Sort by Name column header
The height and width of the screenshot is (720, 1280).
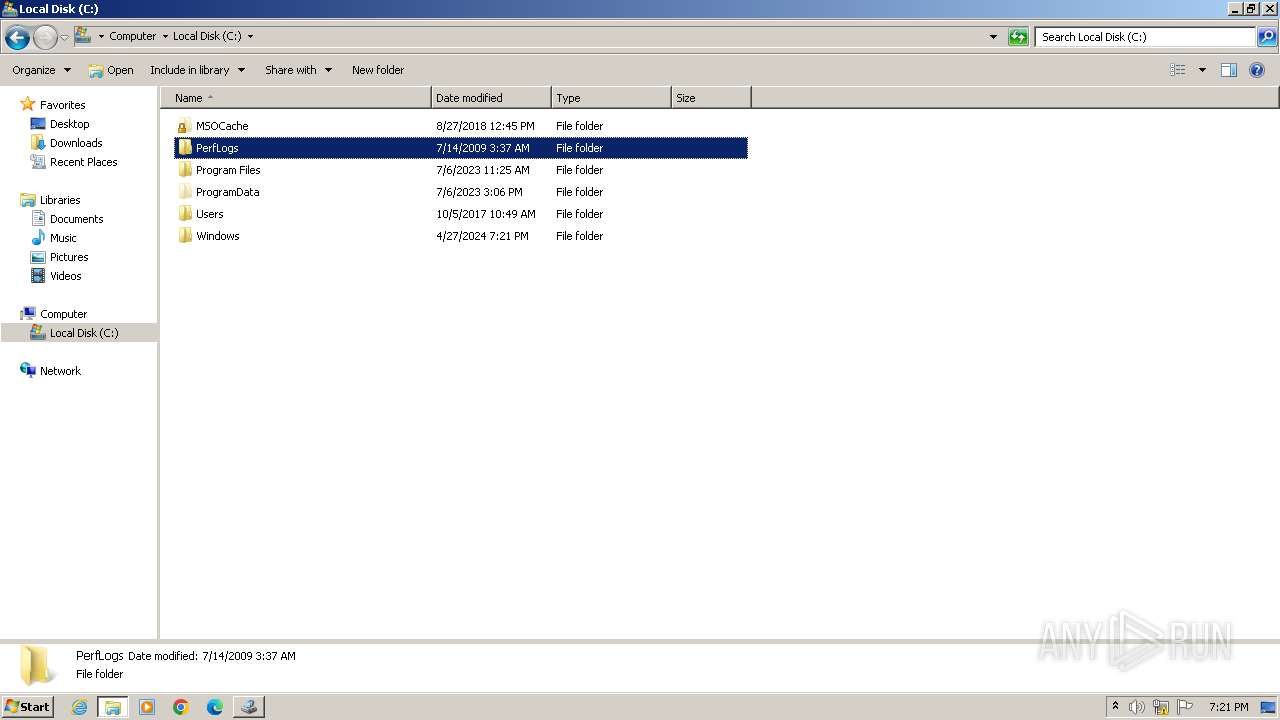pos(296,98)
